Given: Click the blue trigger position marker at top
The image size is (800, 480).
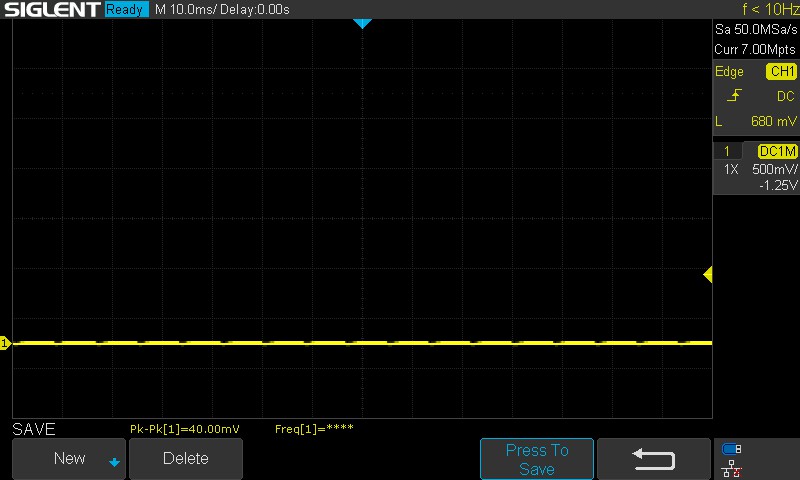Looking at the screenshot, I should click(x=362, y=23).
